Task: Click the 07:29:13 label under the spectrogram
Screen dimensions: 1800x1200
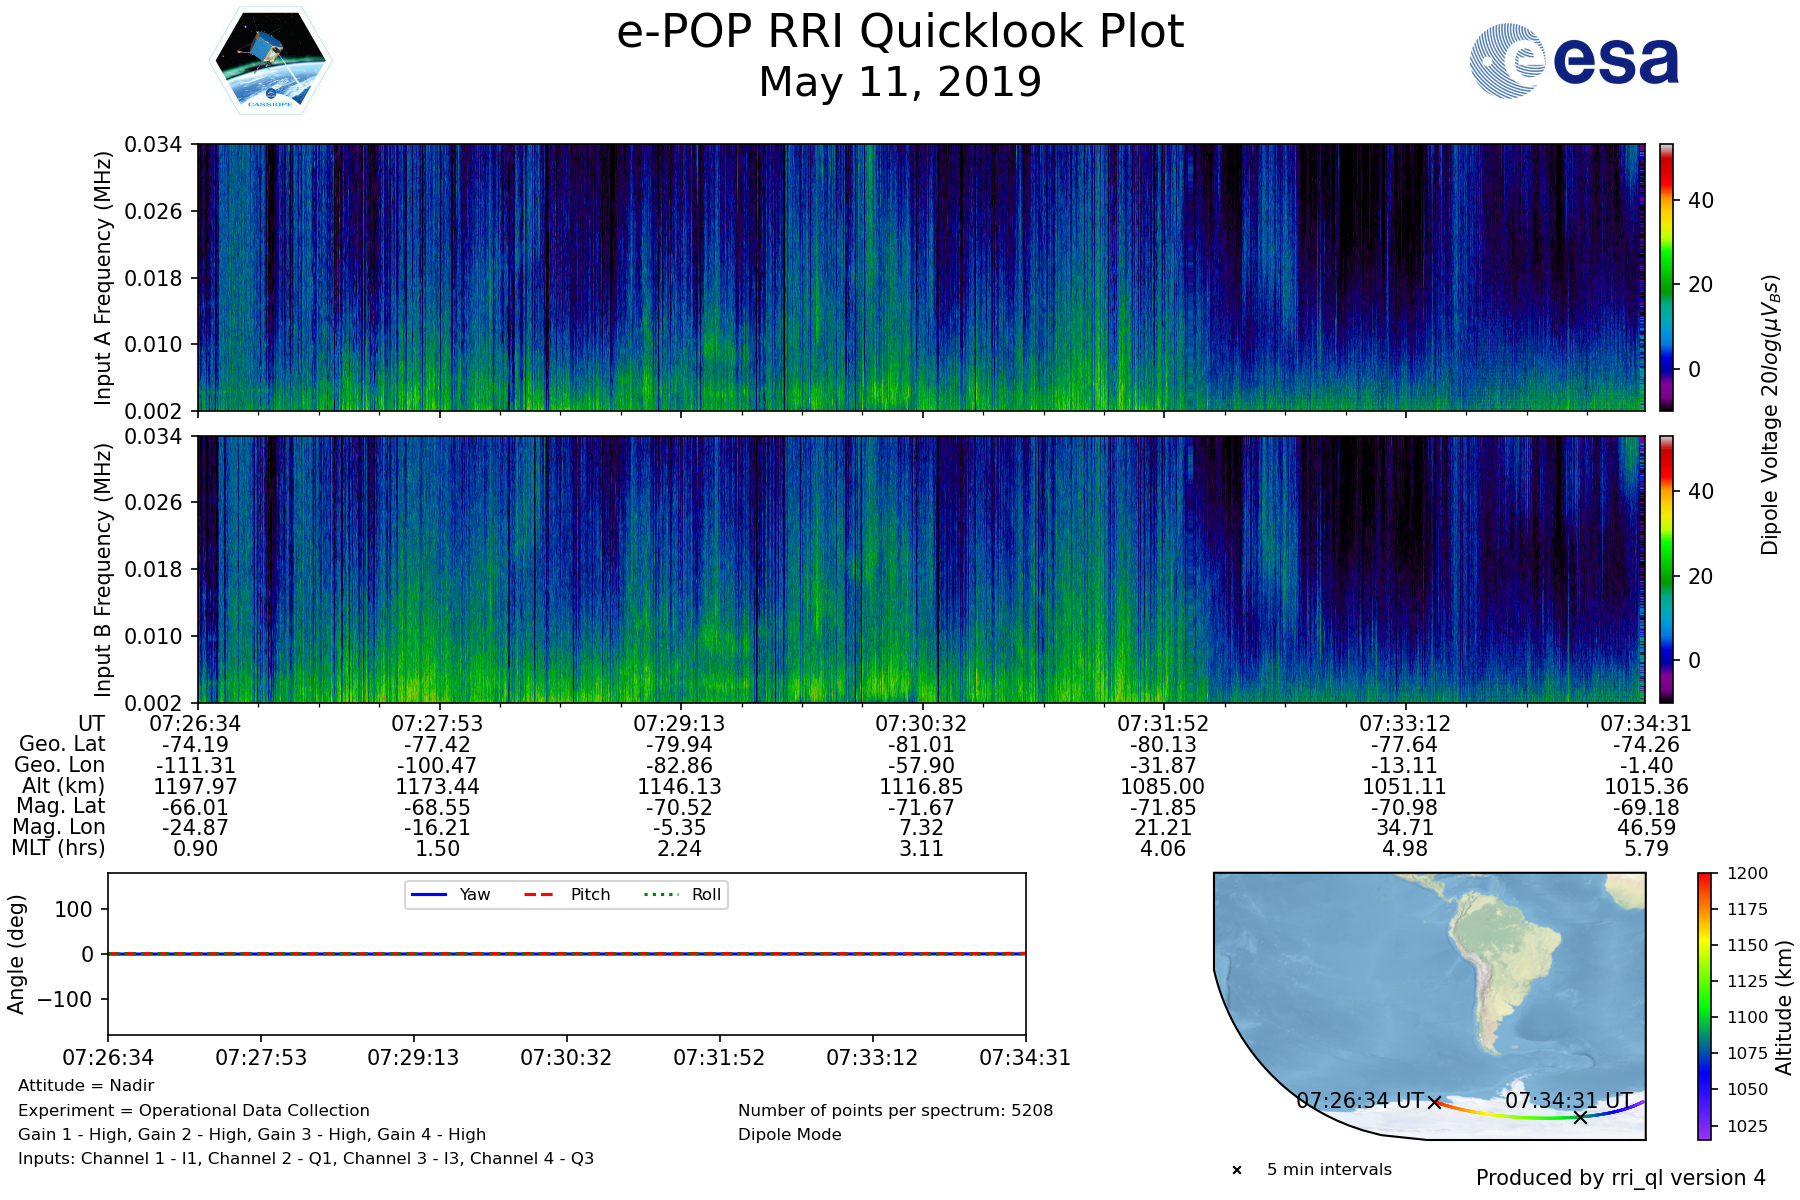Action: pyautogui.click(x=679, y=723)
